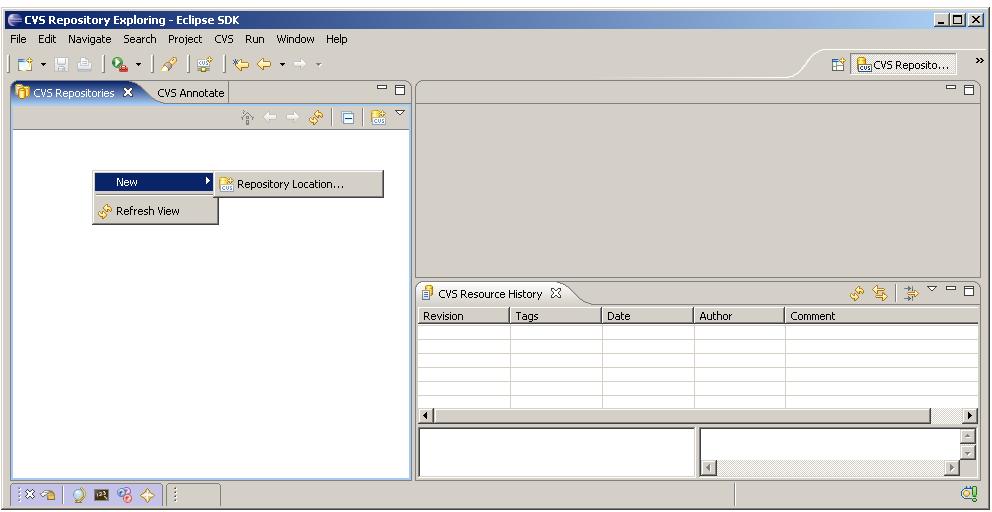Viewport: 992px width, 512px height.
Task: Open the Run menu
Action: click(x=254, y=39)
